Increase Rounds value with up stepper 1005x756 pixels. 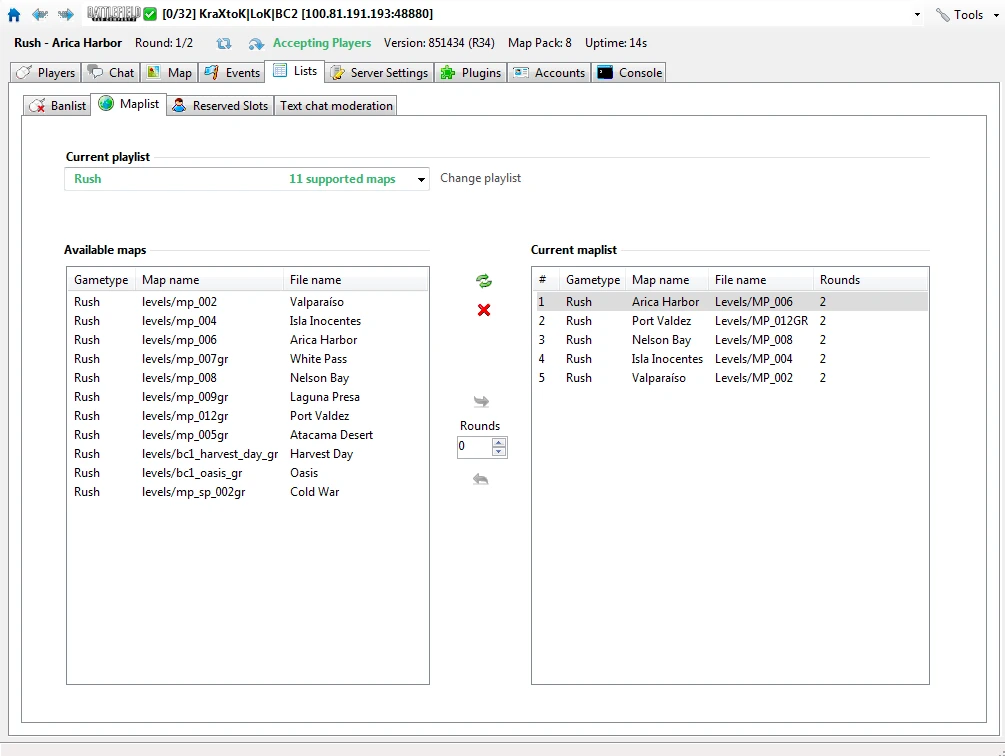(499, 442)
